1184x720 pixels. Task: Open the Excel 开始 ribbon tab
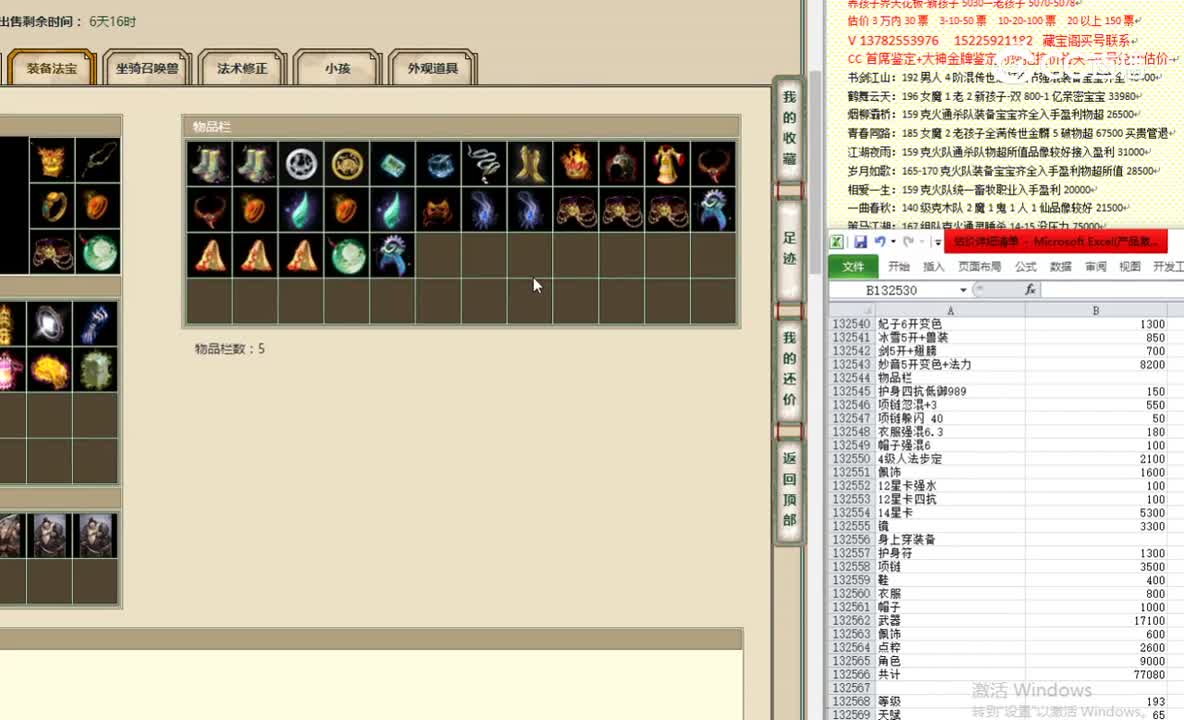899,266
